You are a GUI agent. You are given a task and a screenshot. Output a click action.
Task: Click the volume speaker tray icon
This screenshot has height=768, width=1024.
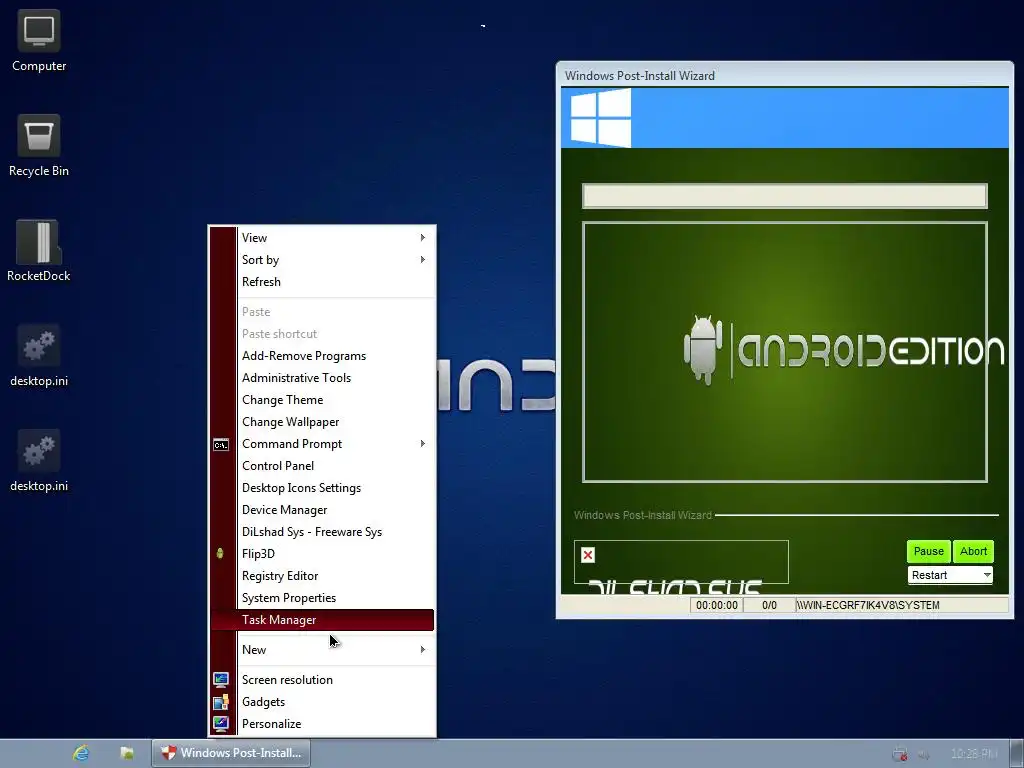point(923,755)
